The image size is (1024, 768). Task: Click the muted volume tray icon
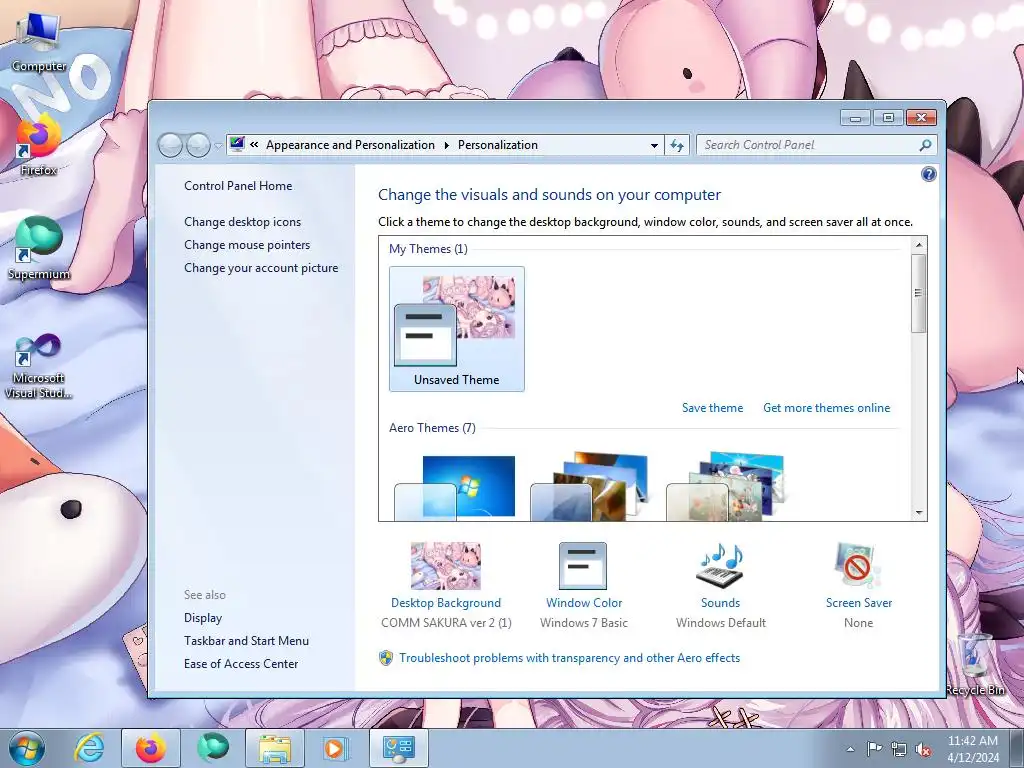click(923, 750)
